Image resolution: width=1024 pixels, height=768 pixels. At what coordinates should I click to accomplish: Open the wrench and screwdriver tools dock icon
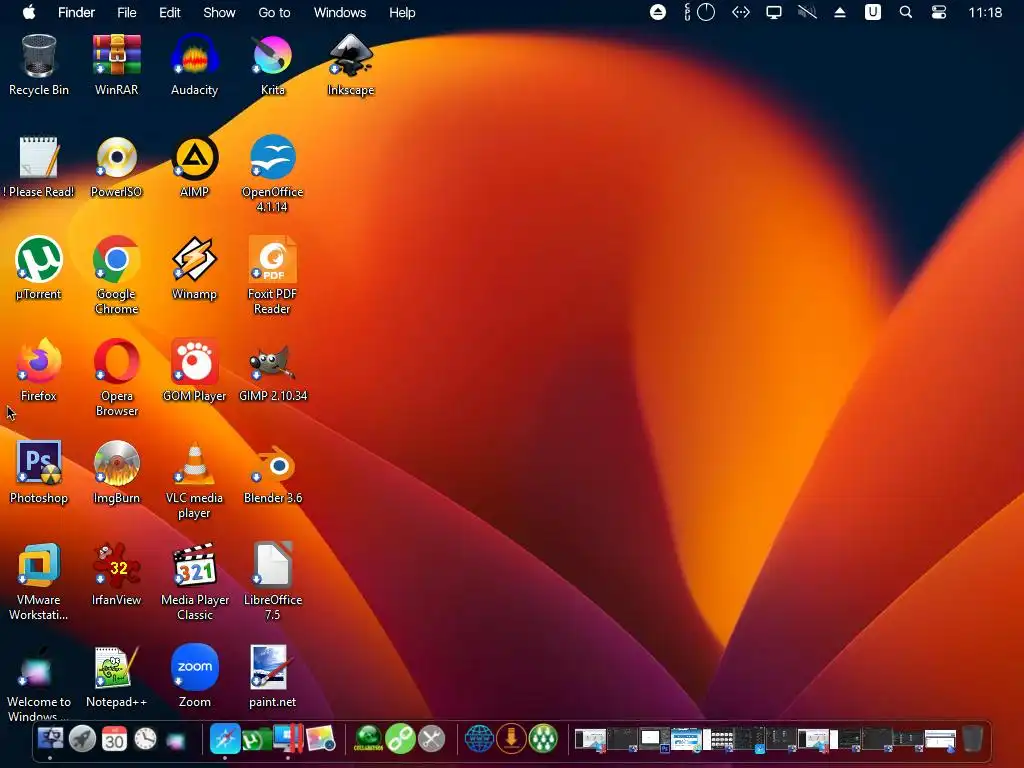pos(431,739)
